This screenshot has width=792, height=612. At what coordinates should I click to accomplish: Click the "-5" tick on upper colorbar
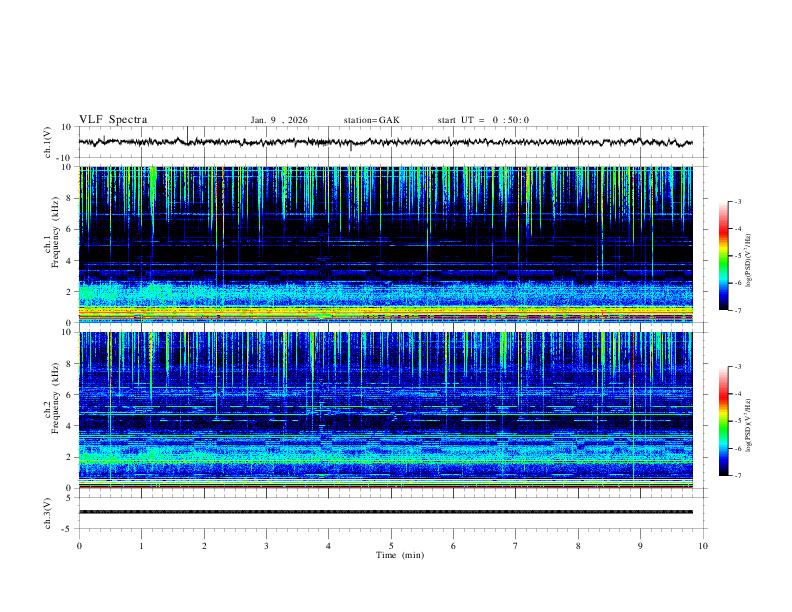737,256
